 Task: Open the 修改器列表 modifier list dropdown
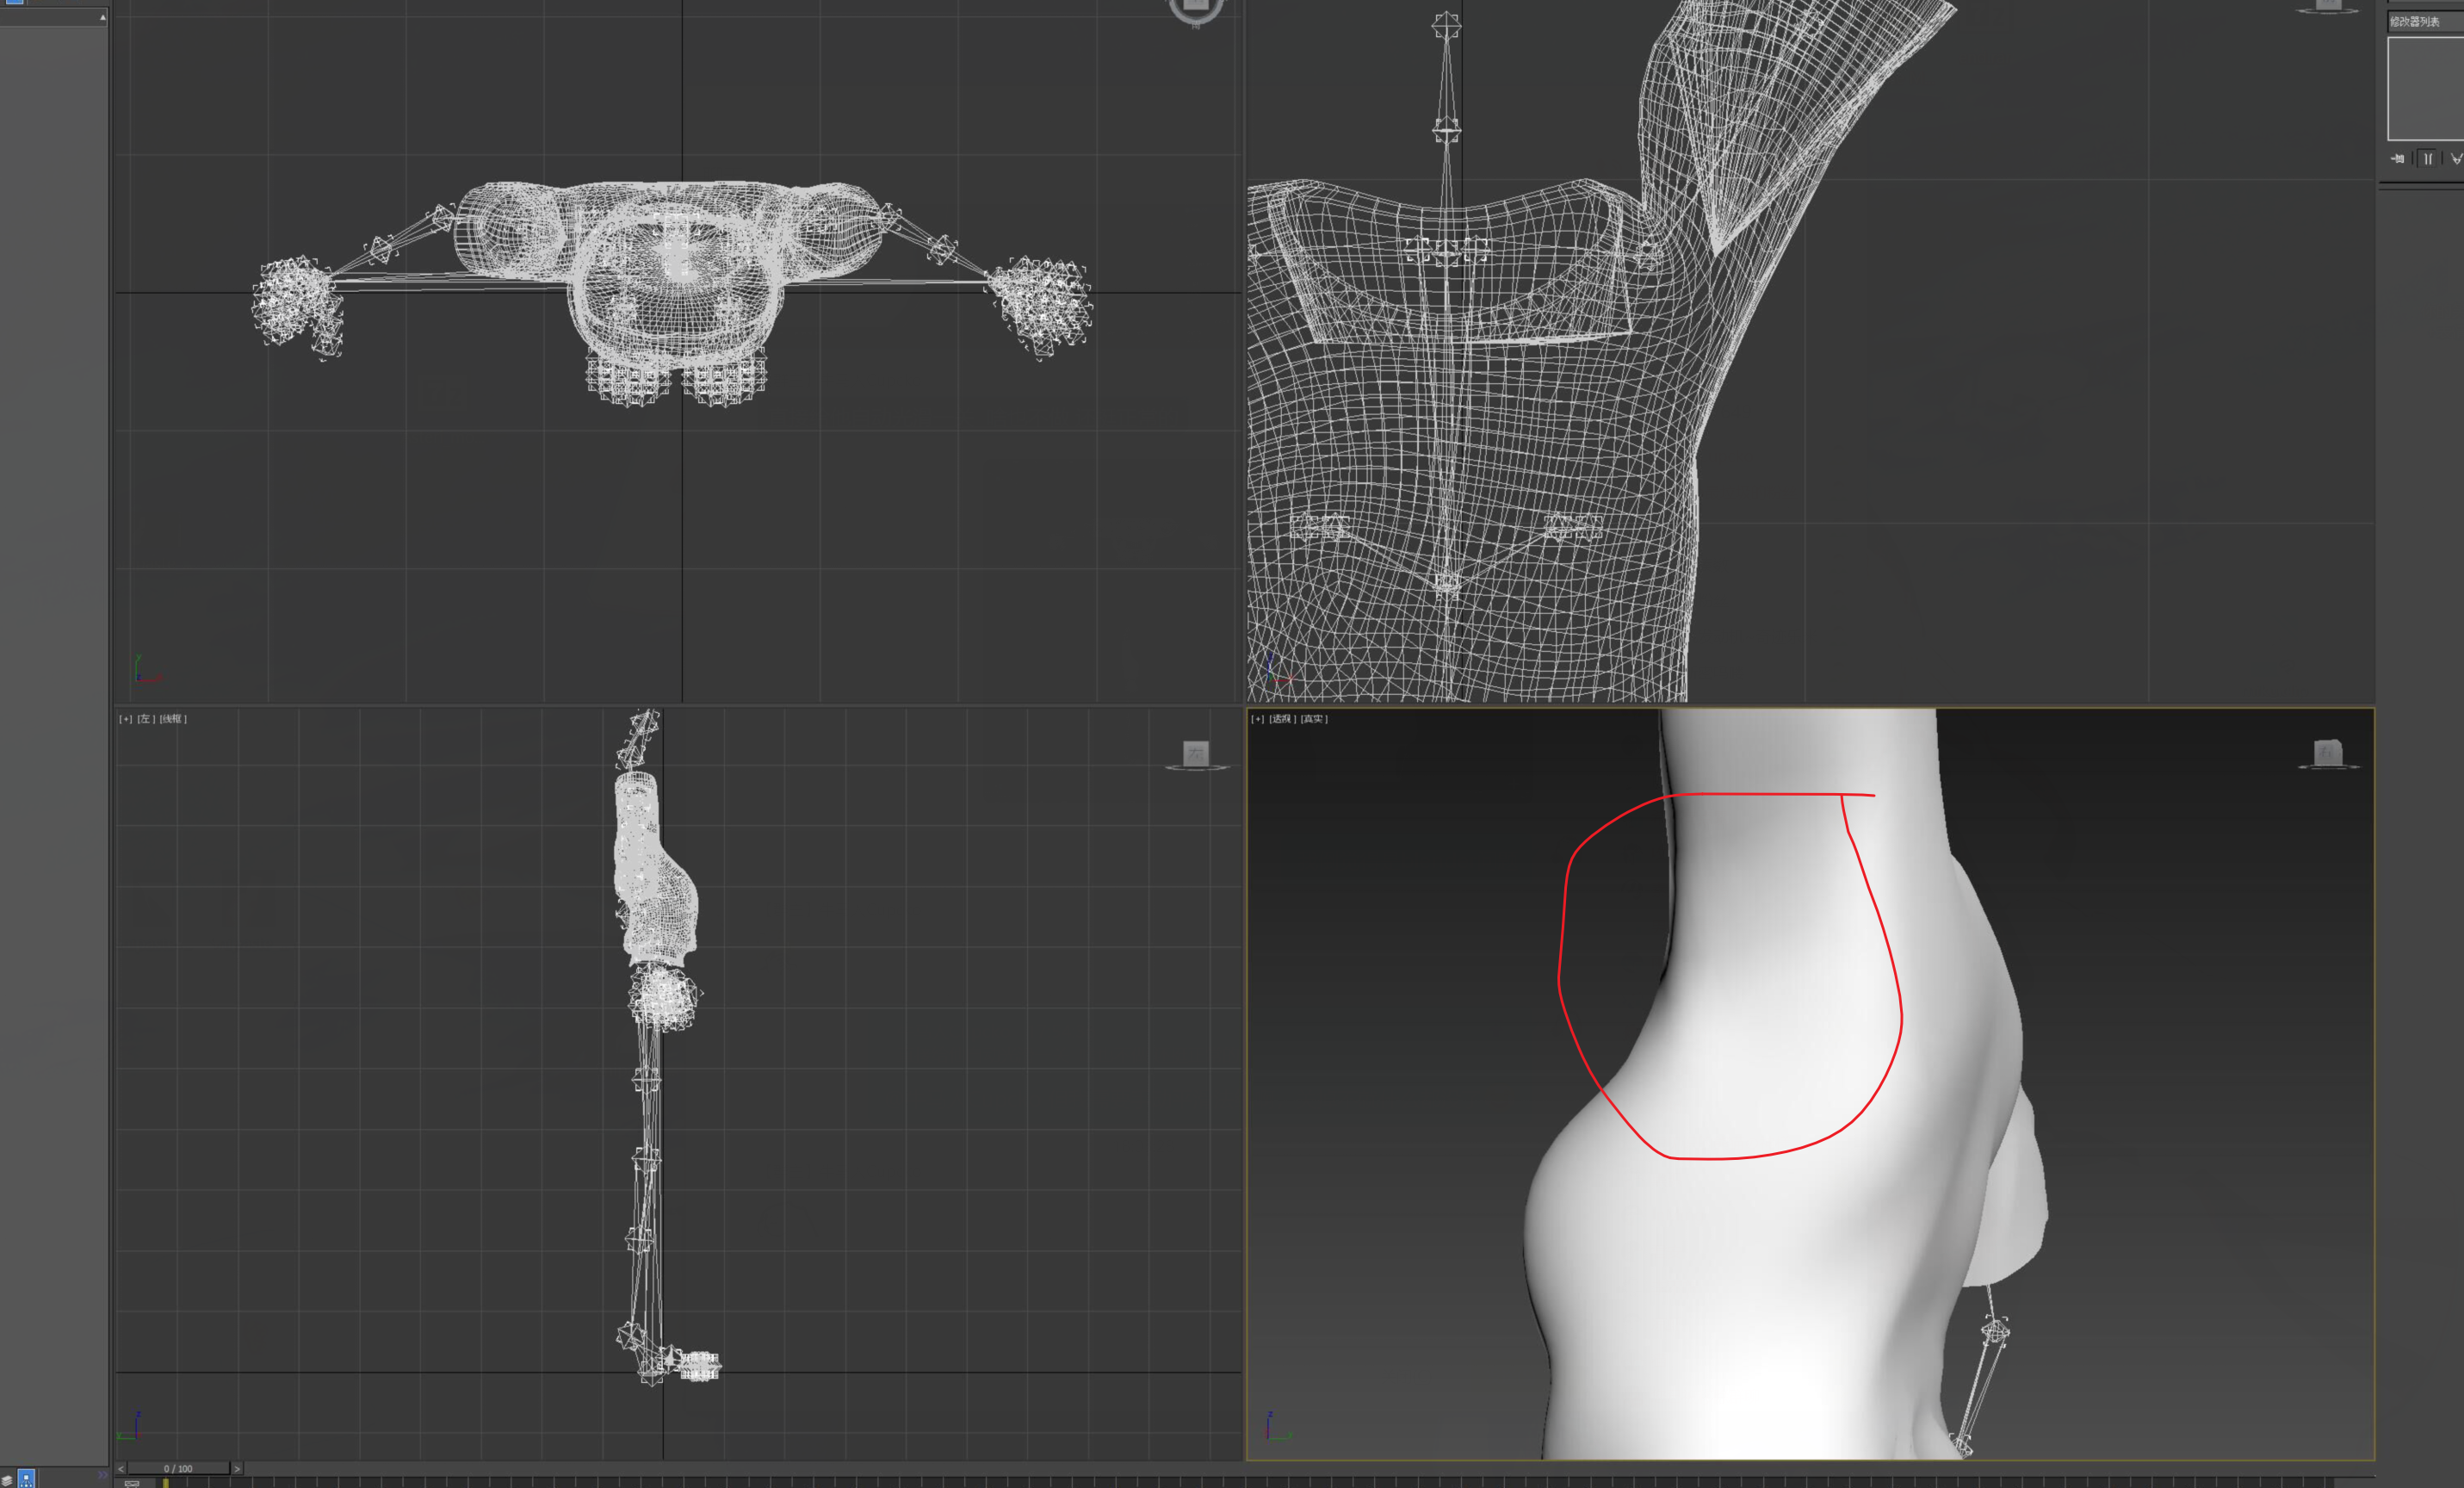click(2425, 21)
